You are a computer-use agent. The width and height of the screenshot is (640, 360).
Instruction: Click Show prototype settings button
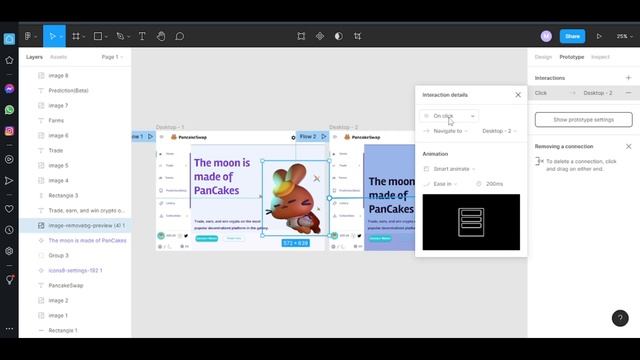(x=583, y=120)
